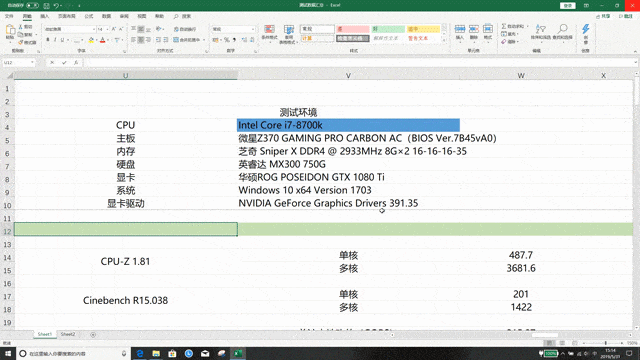Open the Insert ribbon tab
Image resolution: width=640 pixels, height=360 pixels.
pos(44,16)
